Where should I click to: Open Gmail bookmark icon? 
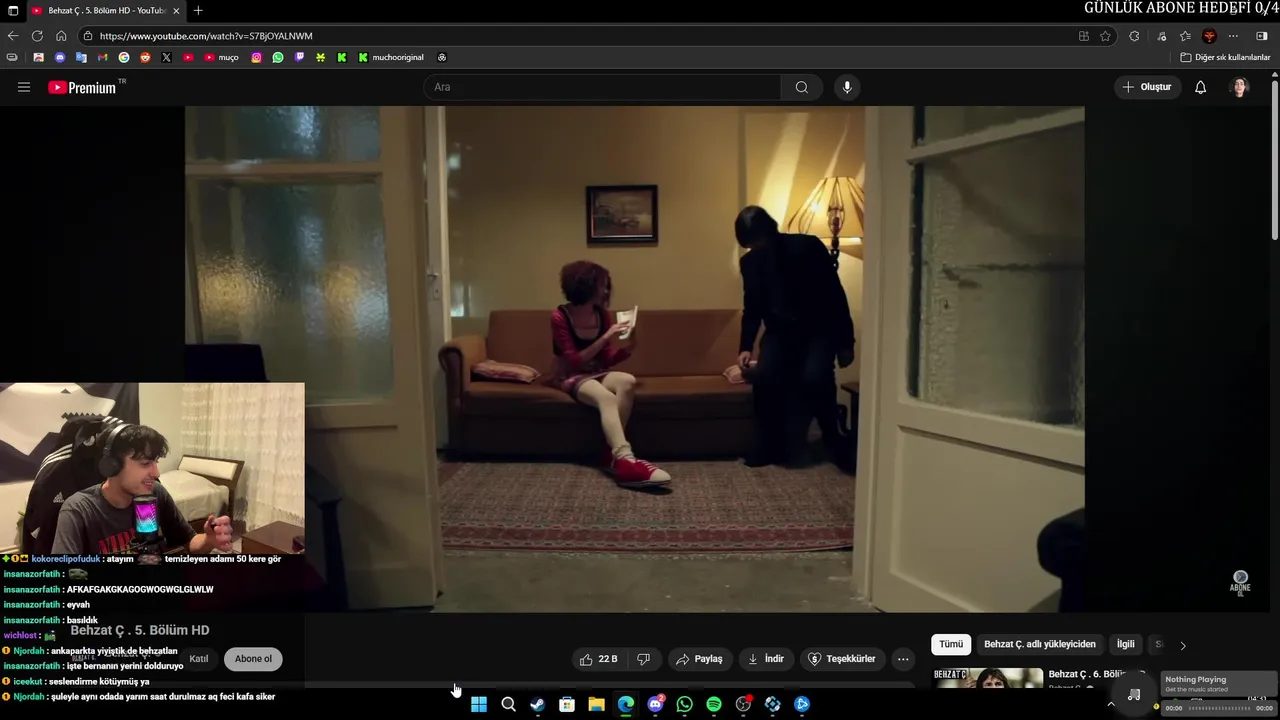coord(102,58)
